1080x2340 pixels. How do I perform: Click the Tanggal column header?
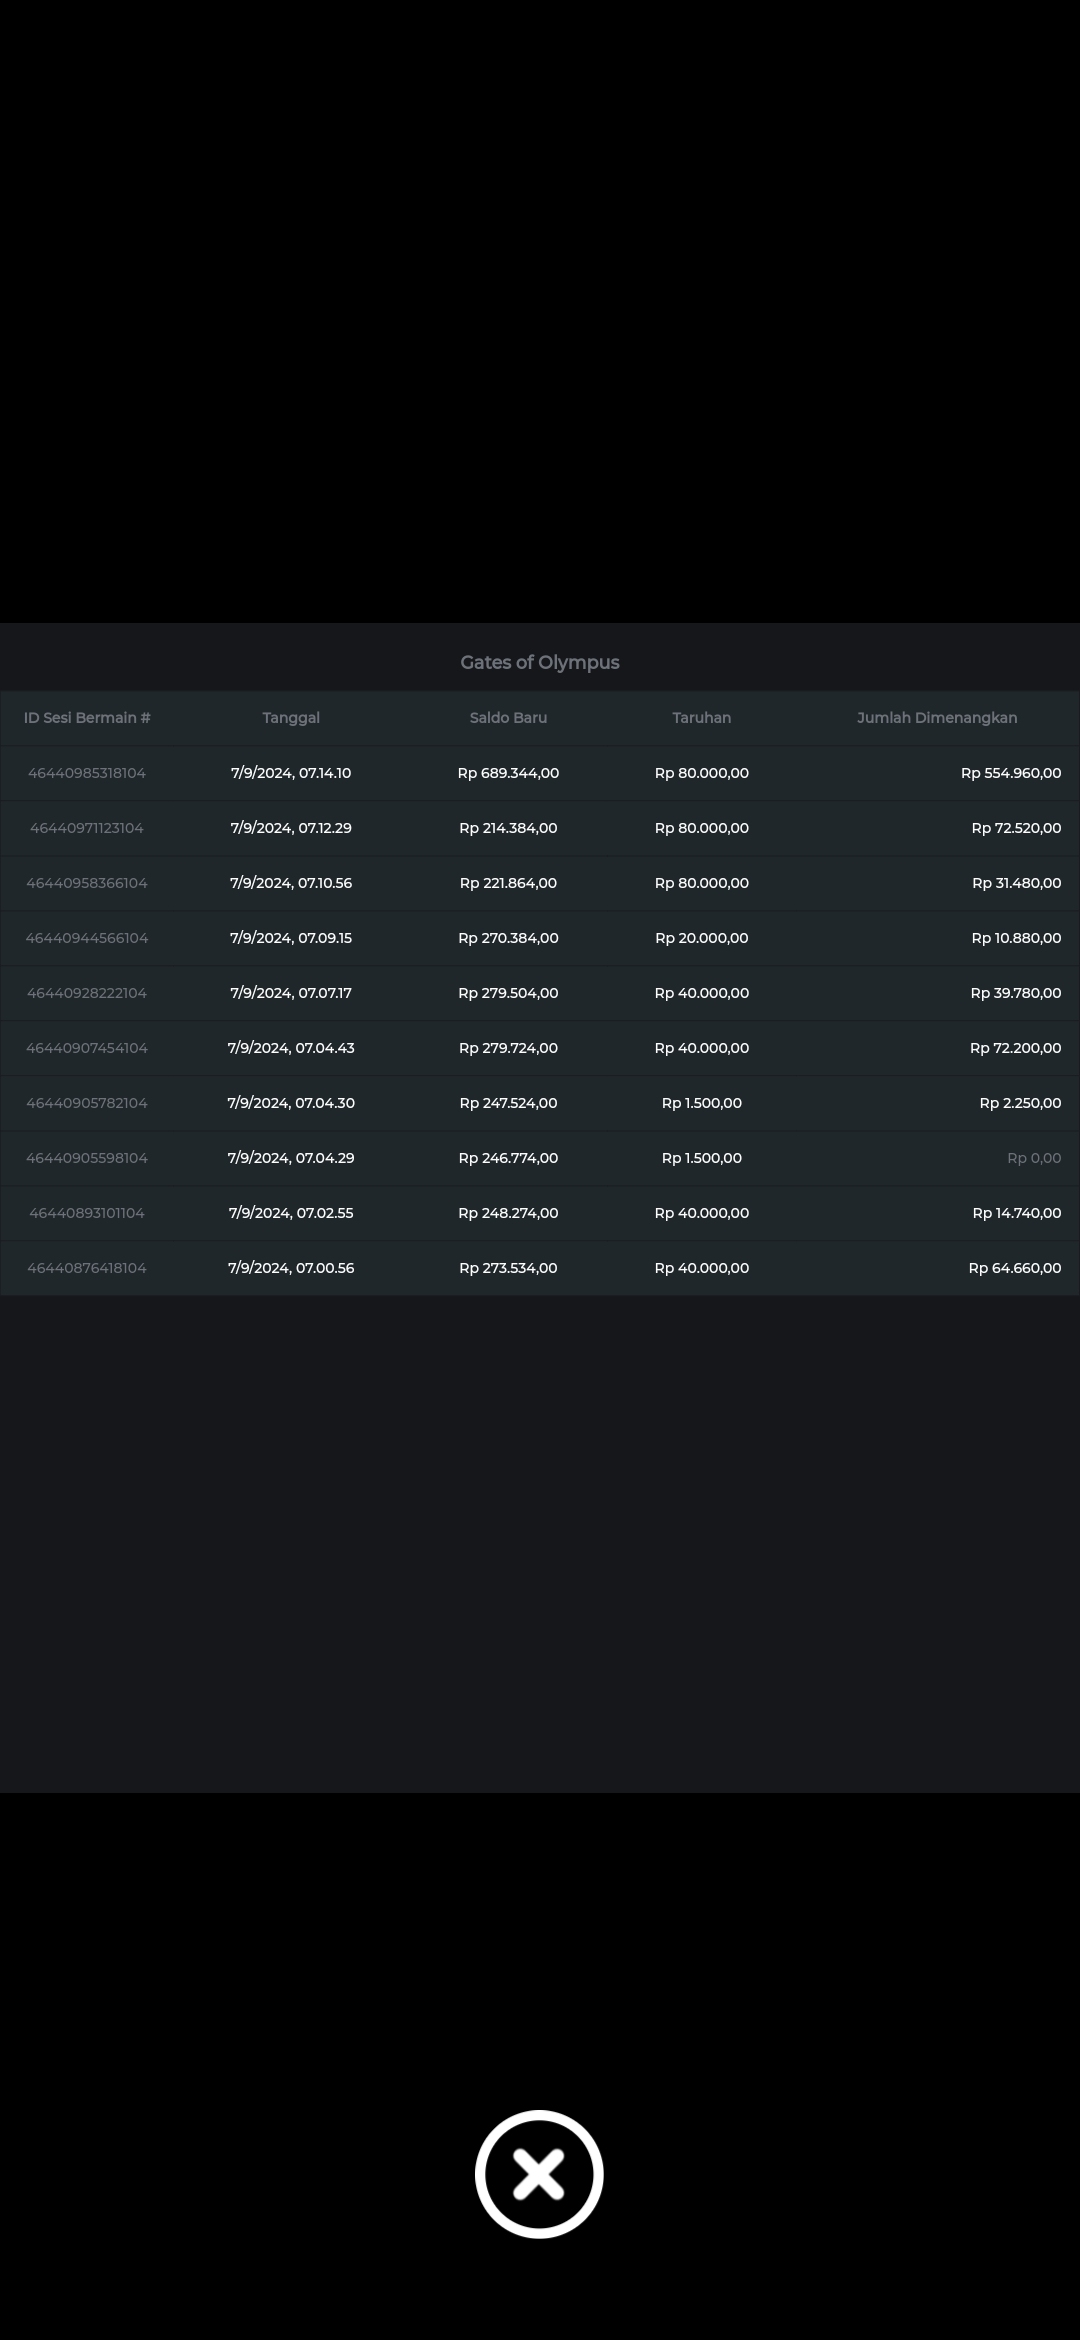[x=291, y=718]
